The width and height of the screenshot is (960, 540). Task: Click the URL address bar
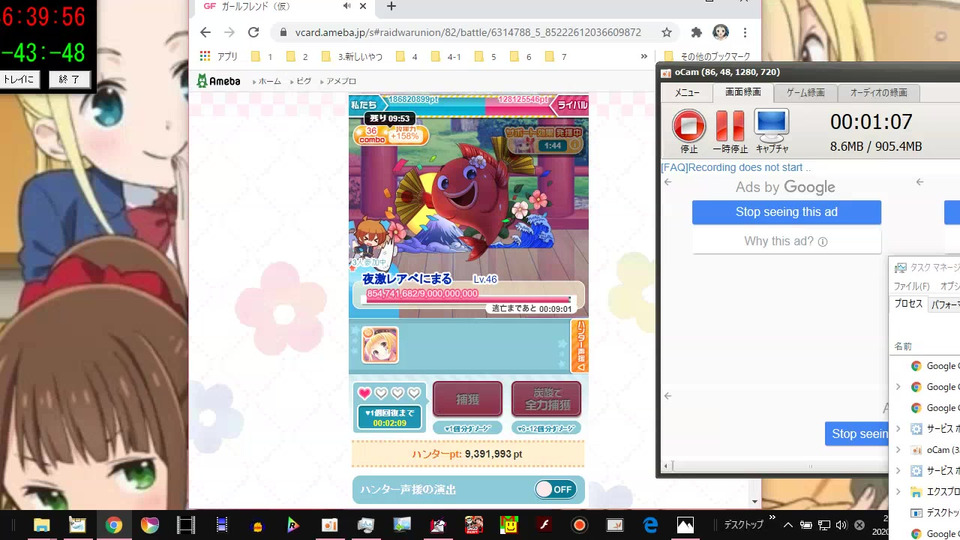point(468,32)
